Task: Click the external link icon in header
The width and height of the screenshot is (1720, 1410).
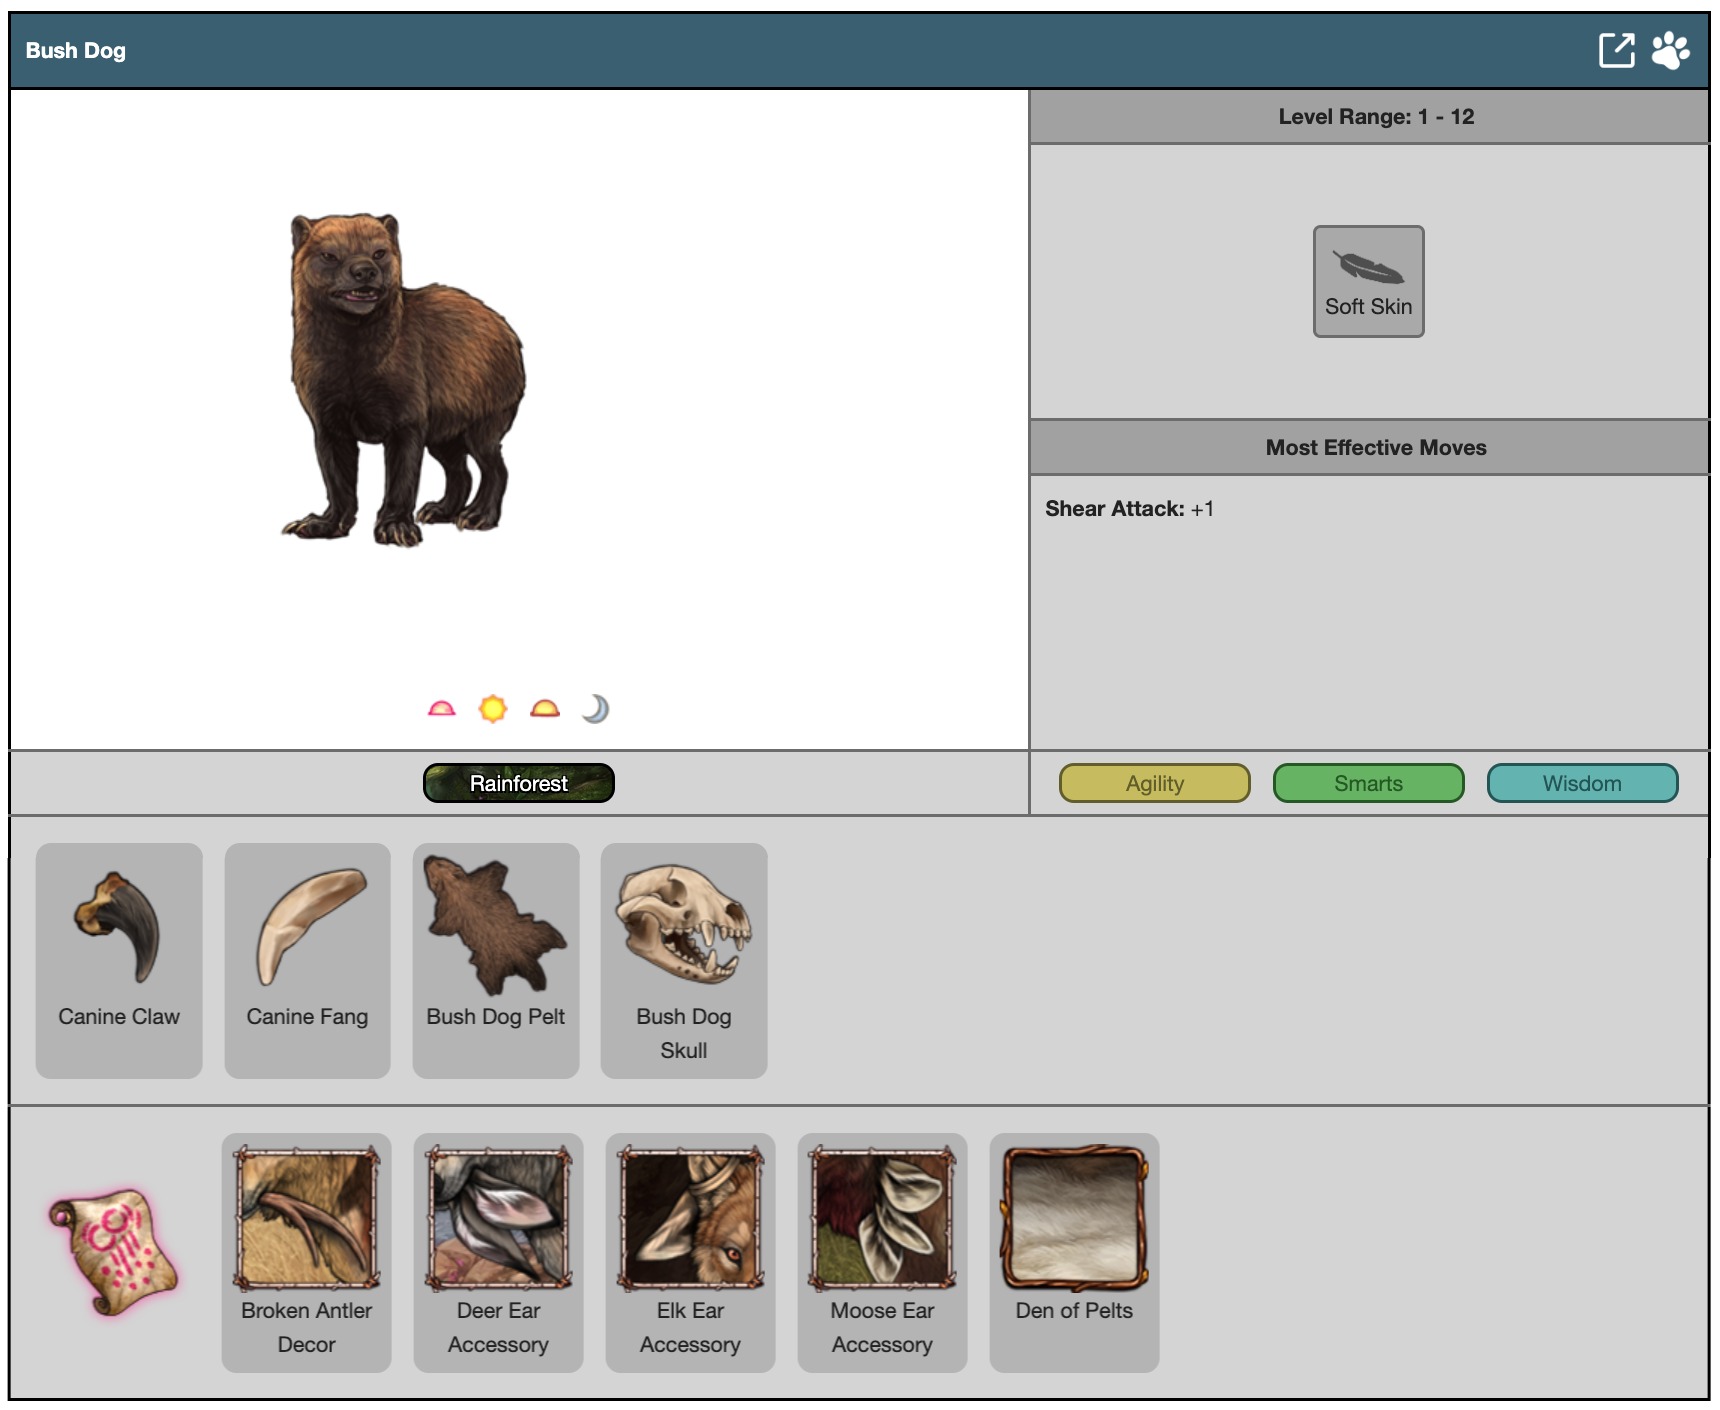Action: (x=1616, y=50)
